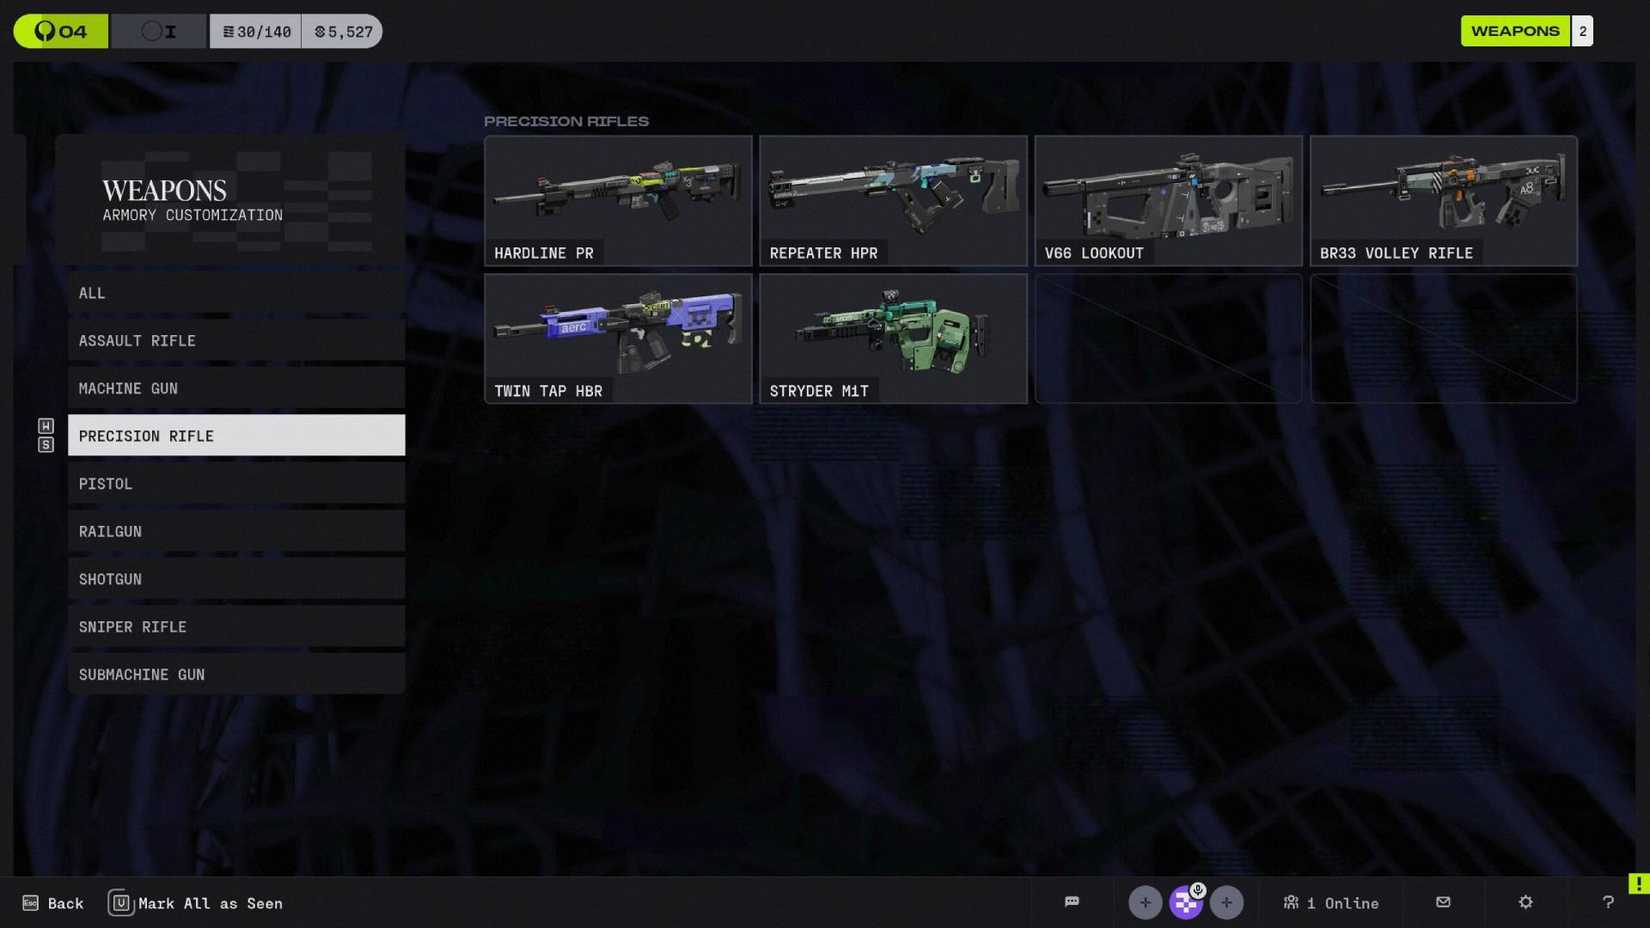
Task: Select the ALL weapons category
Action: coord(236,292)
